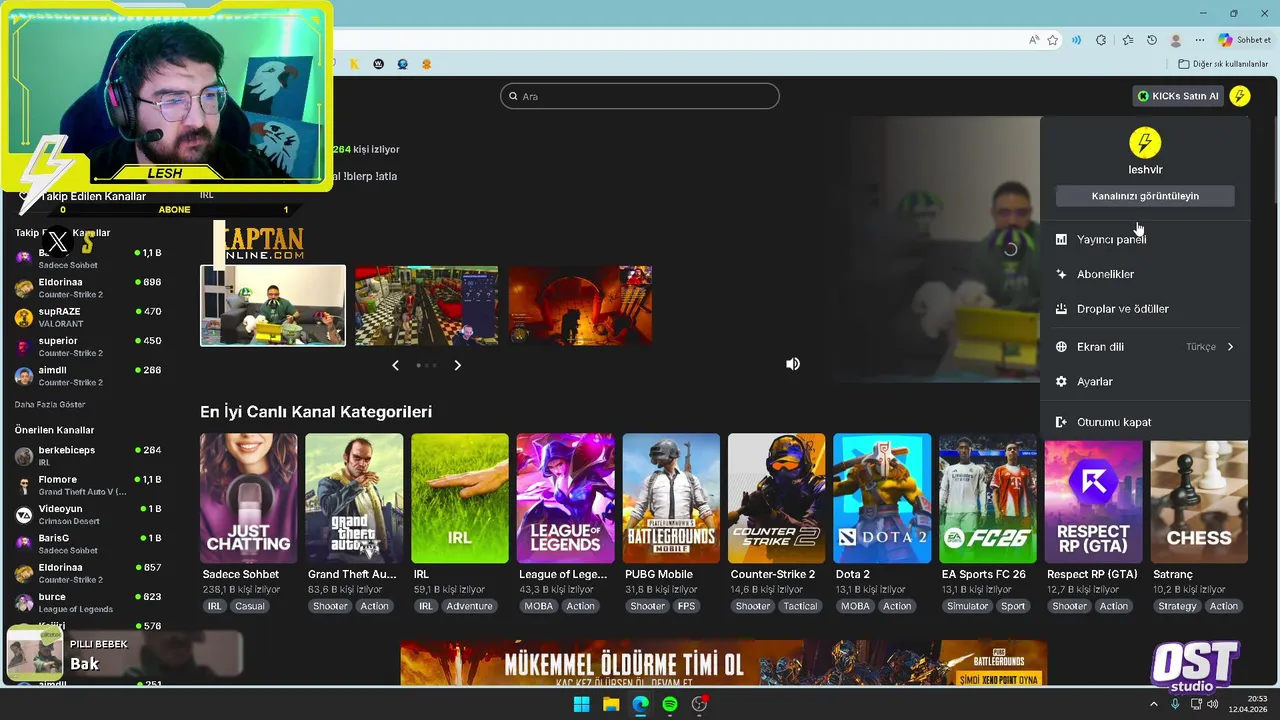Open browser extensions puzzle icon

tap(1101, 40)
